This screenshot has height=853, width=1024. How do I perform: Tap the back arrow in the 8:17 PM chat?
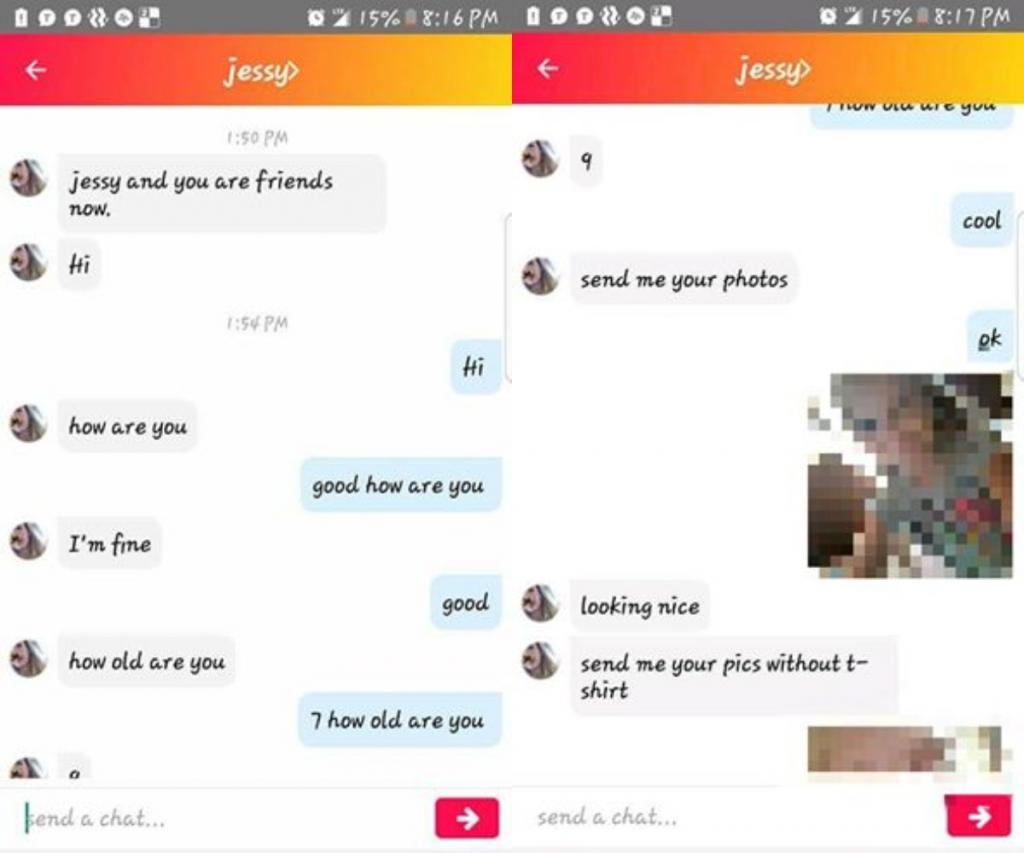tap(547, 68)
